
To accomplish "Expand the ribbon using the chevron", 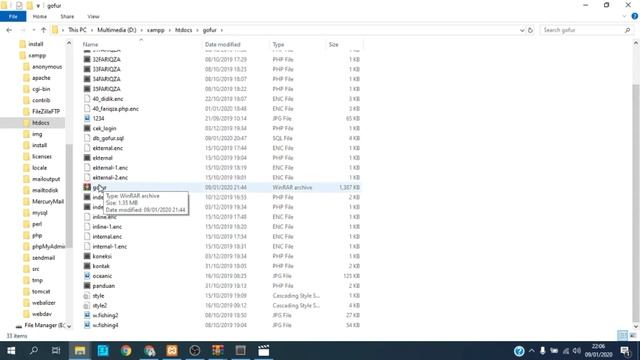I will tap(624, 16).
